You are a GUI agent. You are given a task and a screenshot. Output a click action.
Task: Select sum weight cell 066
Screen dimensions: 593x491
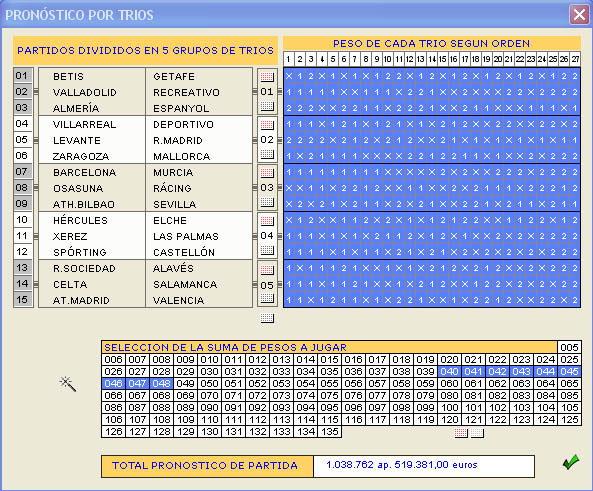tap(113, 396)
